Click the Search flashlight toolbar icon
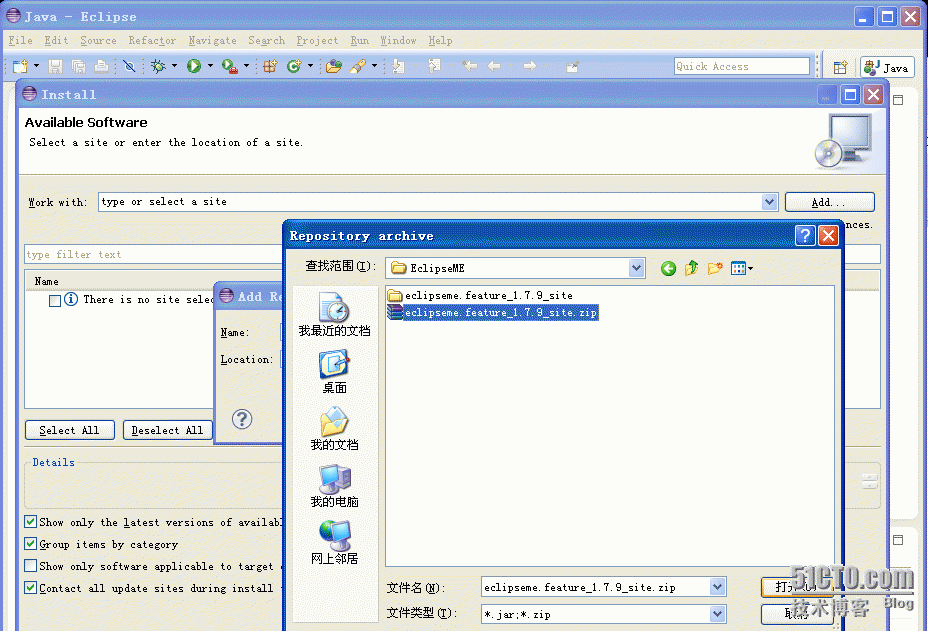 pyautogui.click(x=358, y=66)
